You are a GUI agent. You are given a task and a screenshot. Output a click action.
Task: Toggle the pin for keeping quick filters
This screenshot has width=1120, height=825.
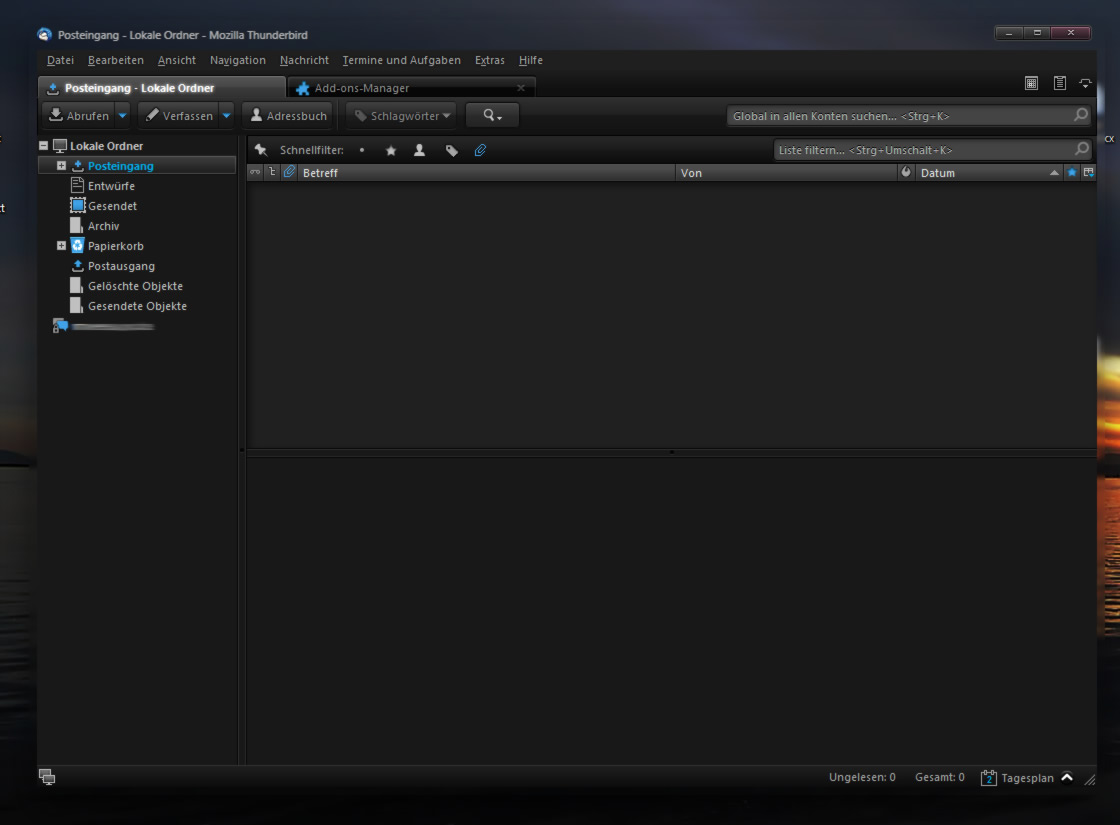(261, 150)
